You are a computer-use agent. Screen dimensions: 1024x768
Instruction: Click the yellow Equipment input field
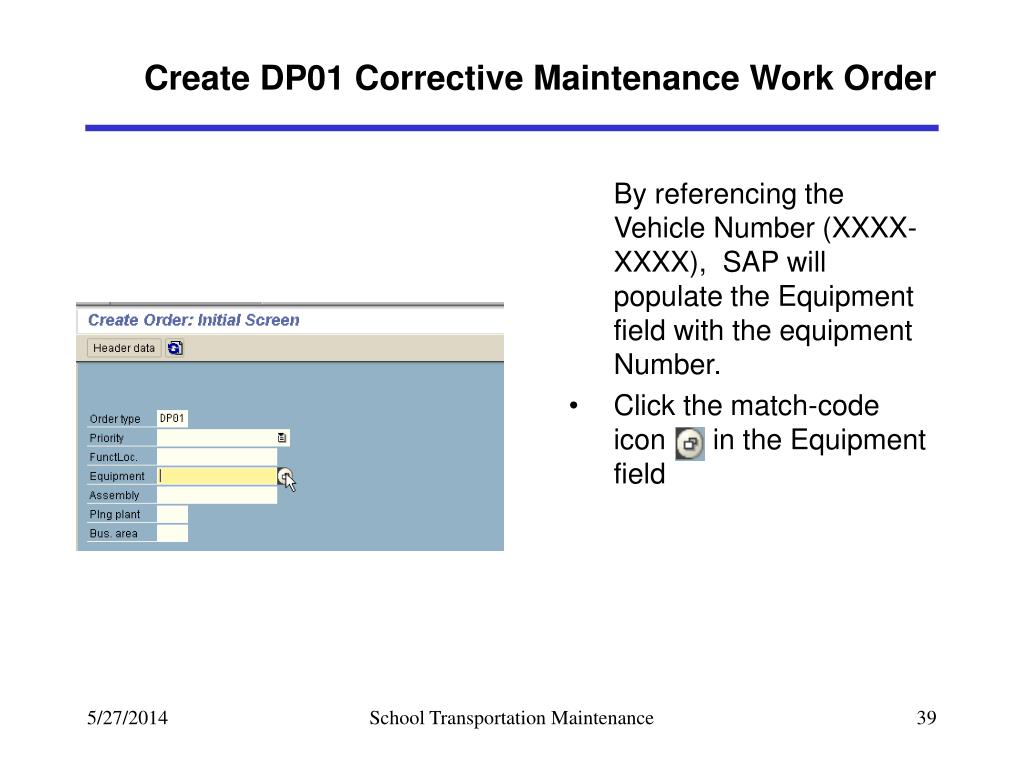217,476
